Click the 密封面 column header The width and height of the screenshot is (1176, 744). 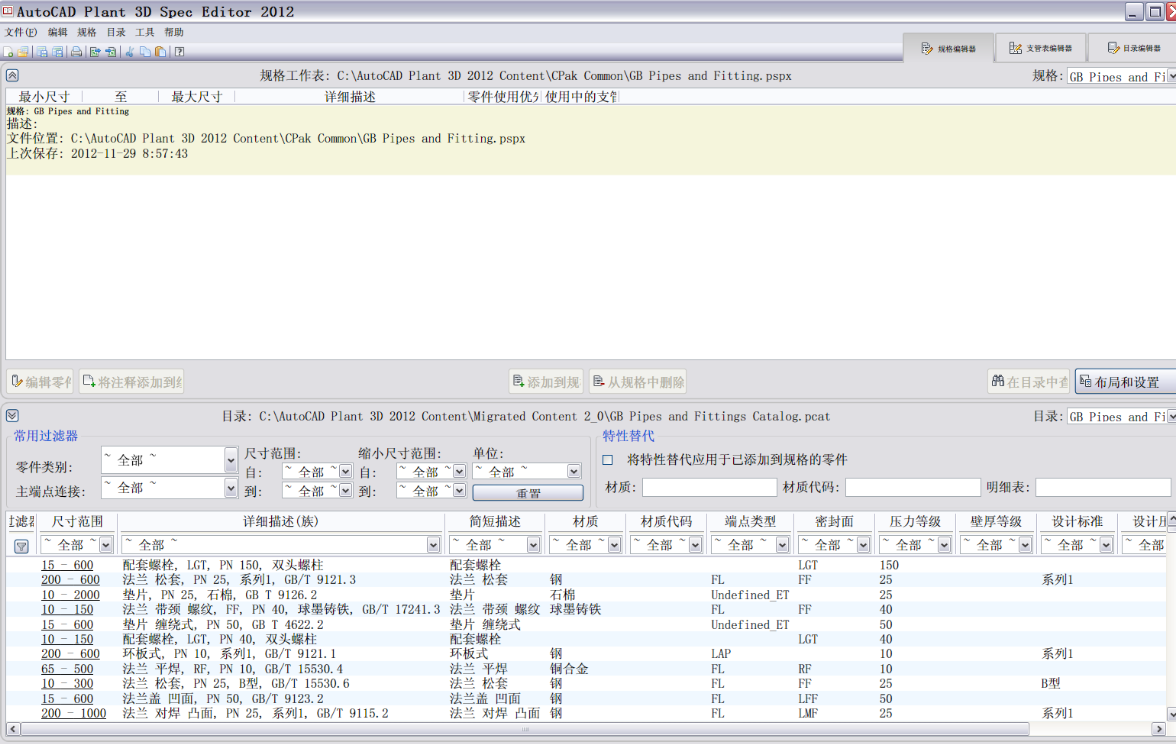(834, 521)
